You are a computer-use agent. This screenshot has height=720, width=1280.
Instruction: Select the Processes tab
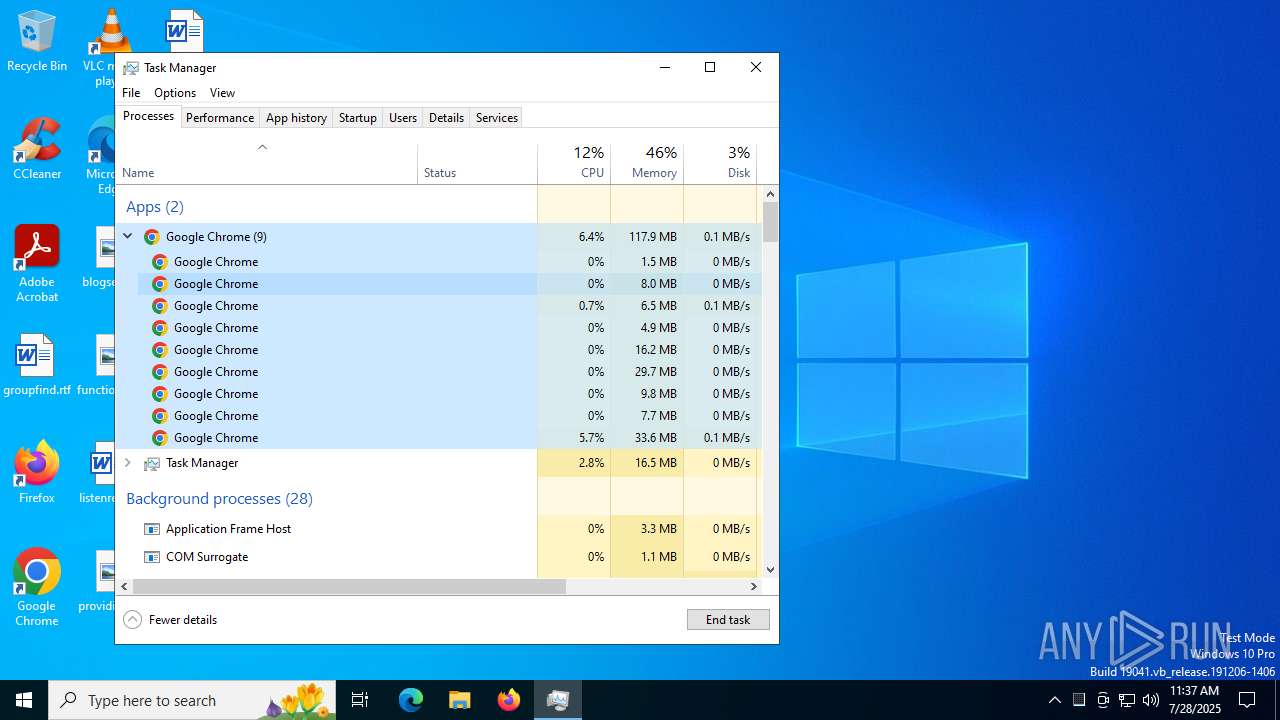pos(149,116)
